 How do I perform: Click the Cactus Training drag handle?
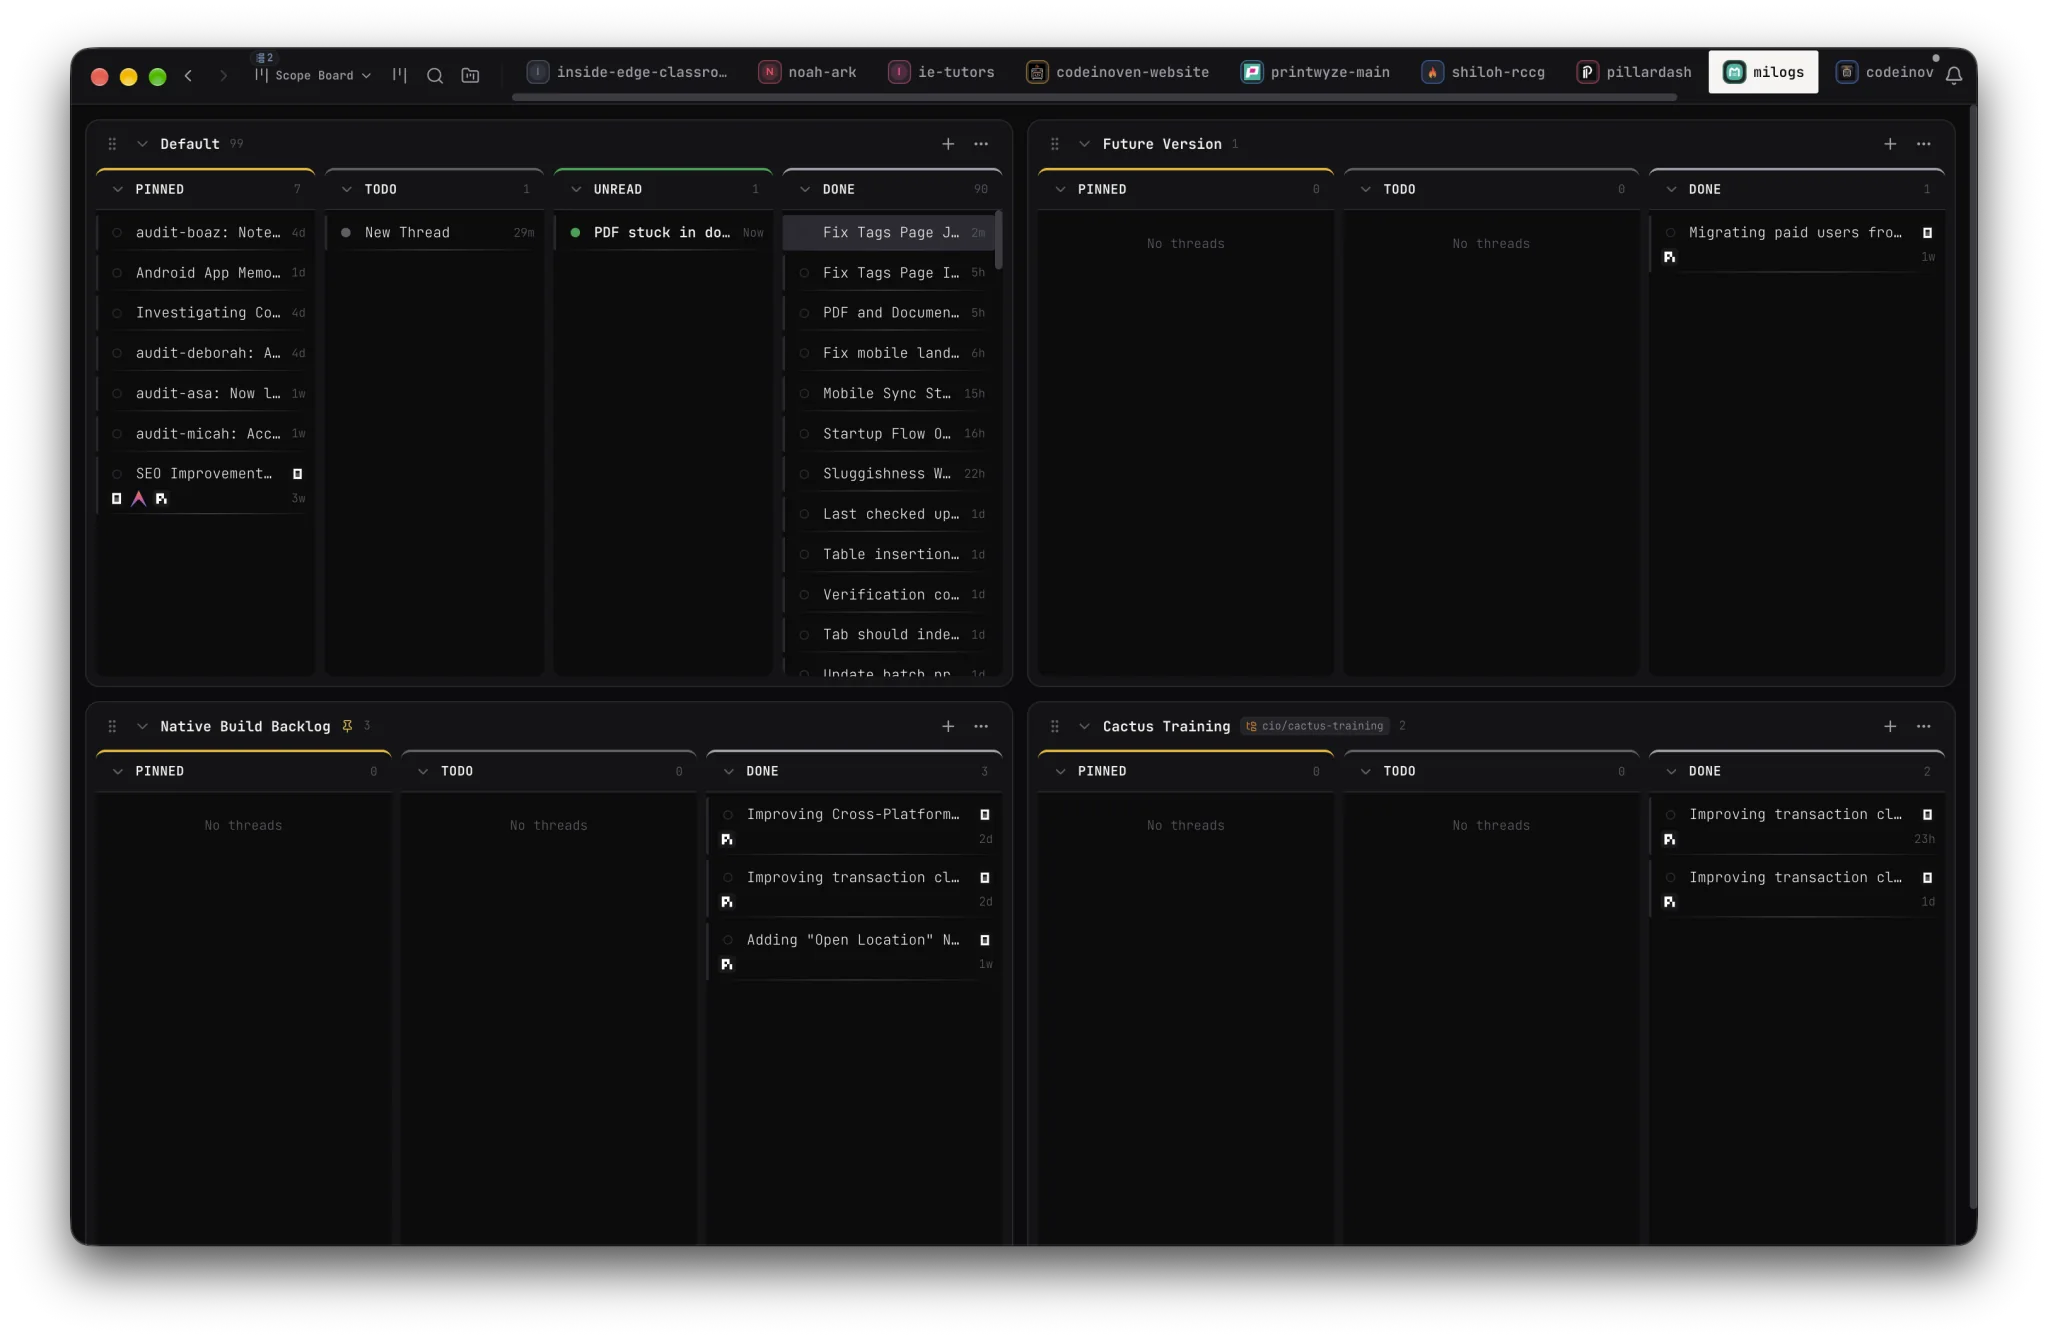[x=1054, y=726]
